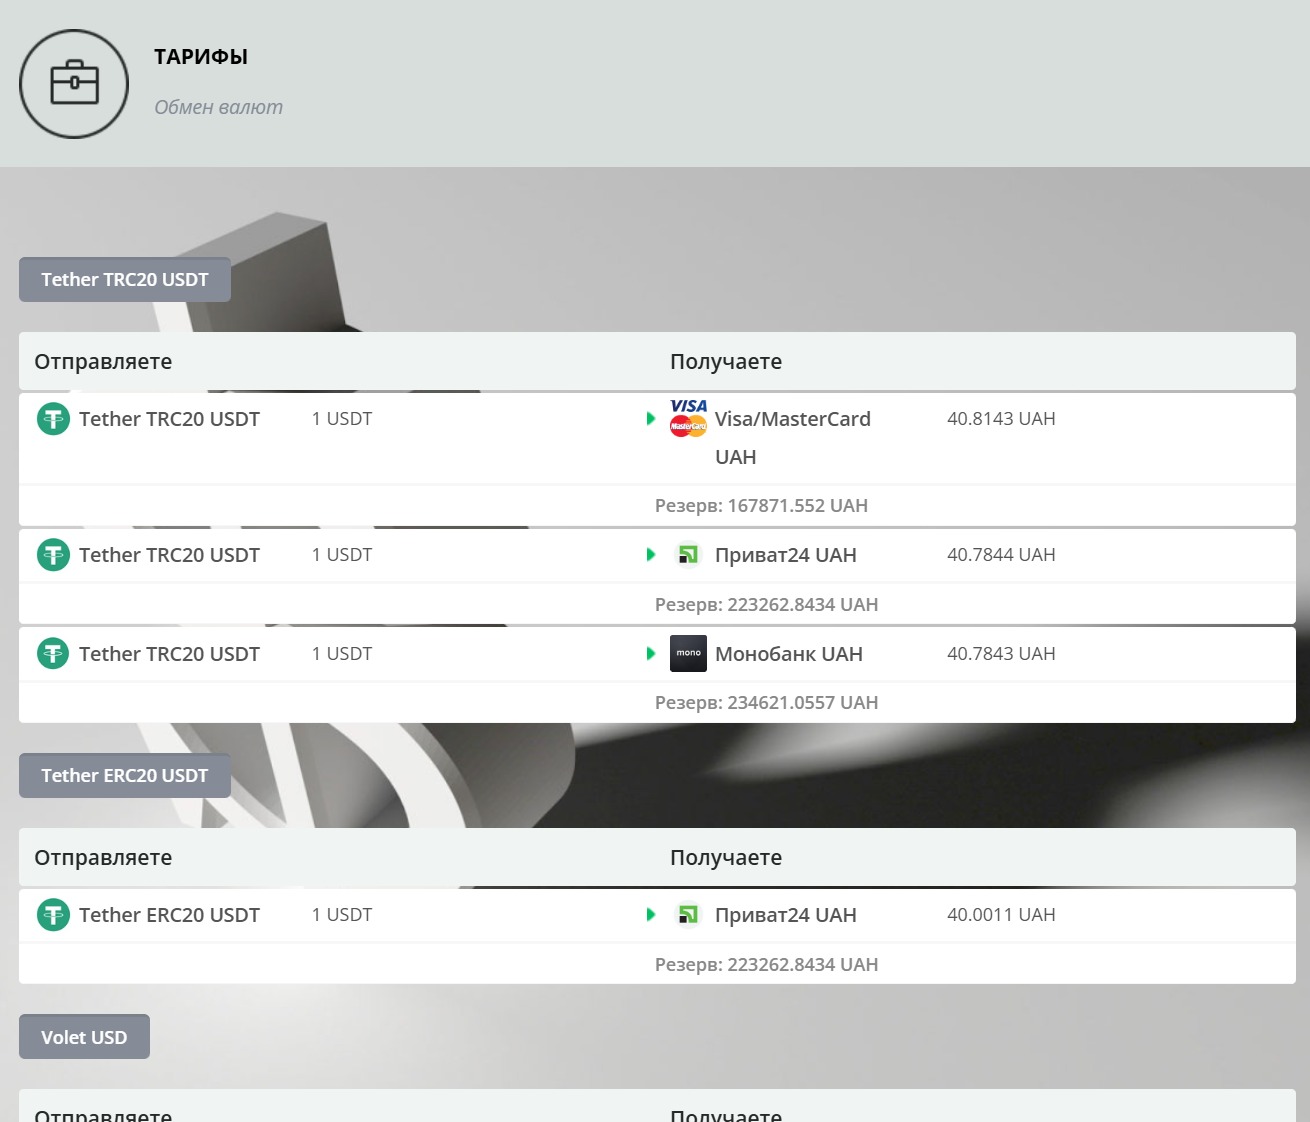Click Tether icon in ERC20 row
The image size is (1310, 1122).
53,915
